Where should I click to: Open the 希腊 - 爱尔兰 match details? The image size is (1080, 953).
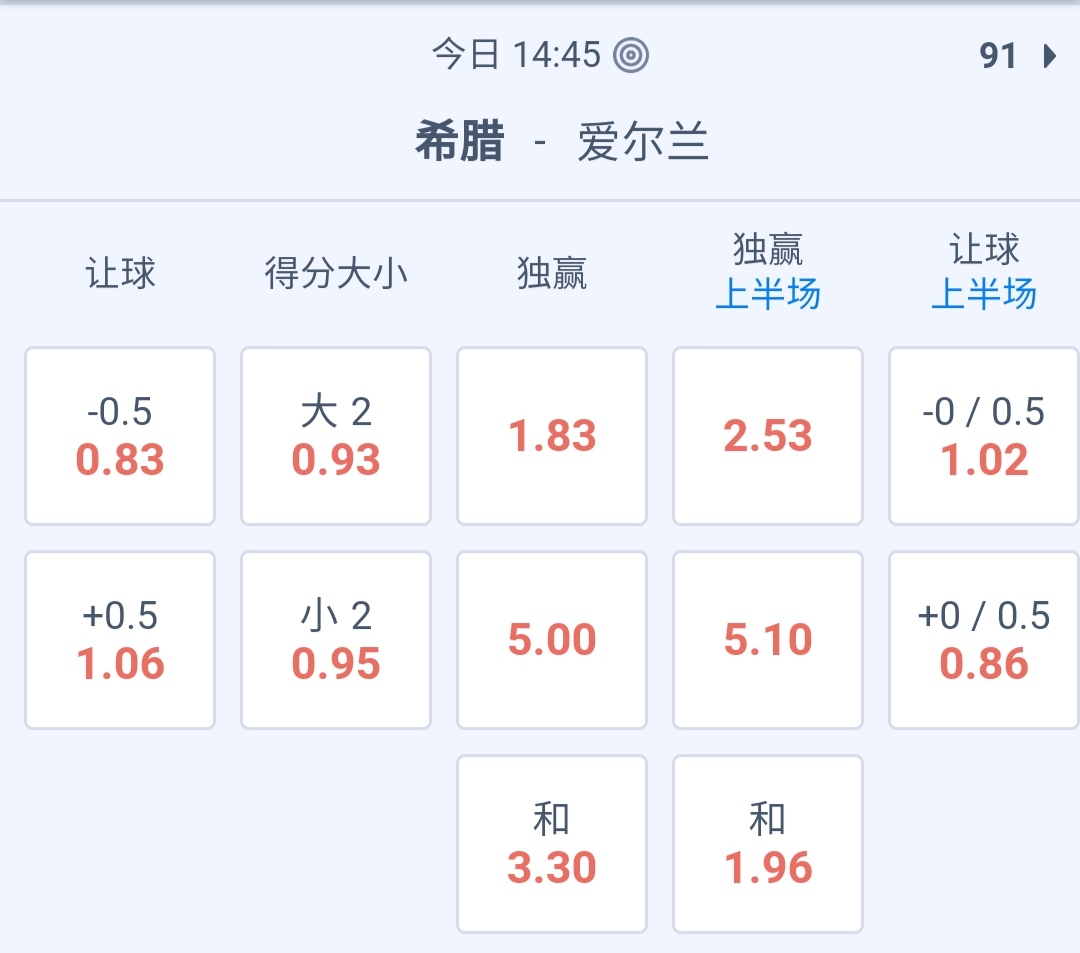tap(561, 144)
